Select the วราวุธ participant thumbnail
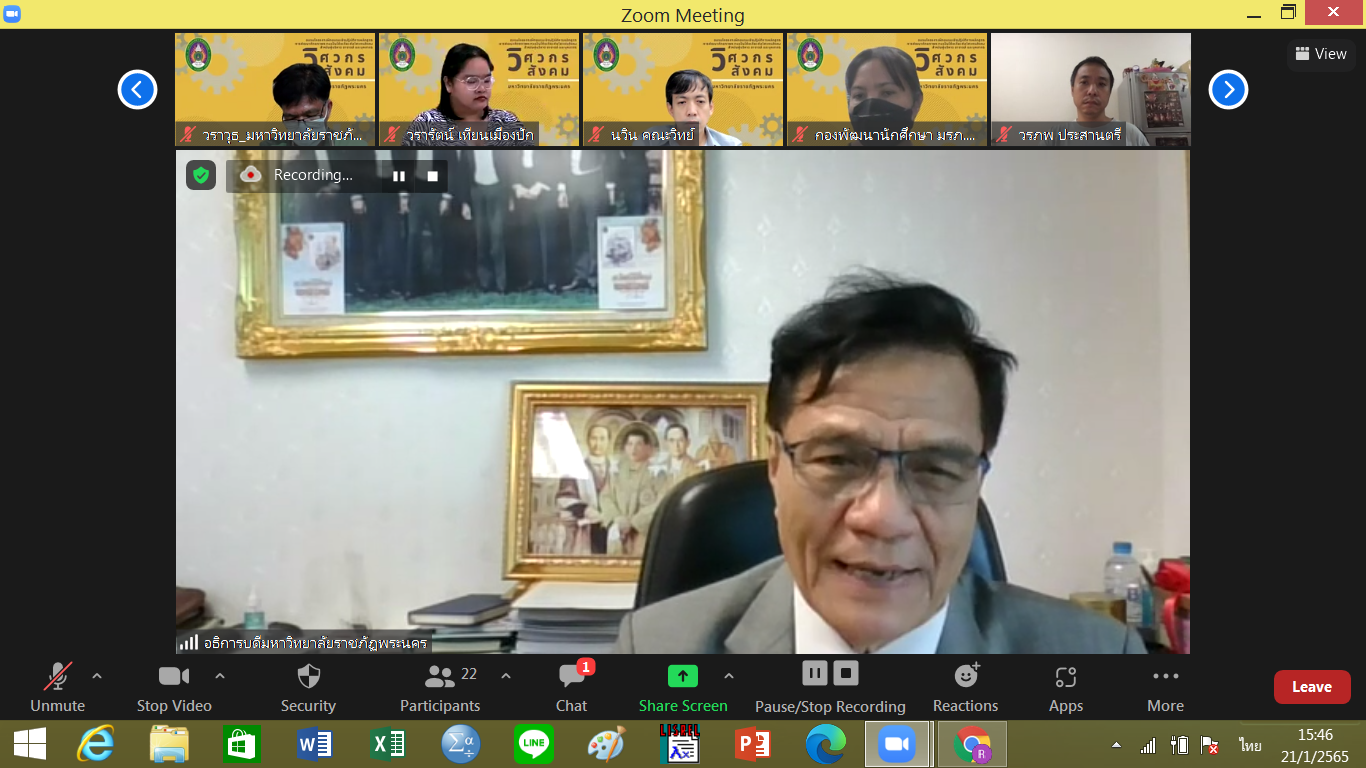The height and width of the screenshot is (768, 1366). point(275,90)
